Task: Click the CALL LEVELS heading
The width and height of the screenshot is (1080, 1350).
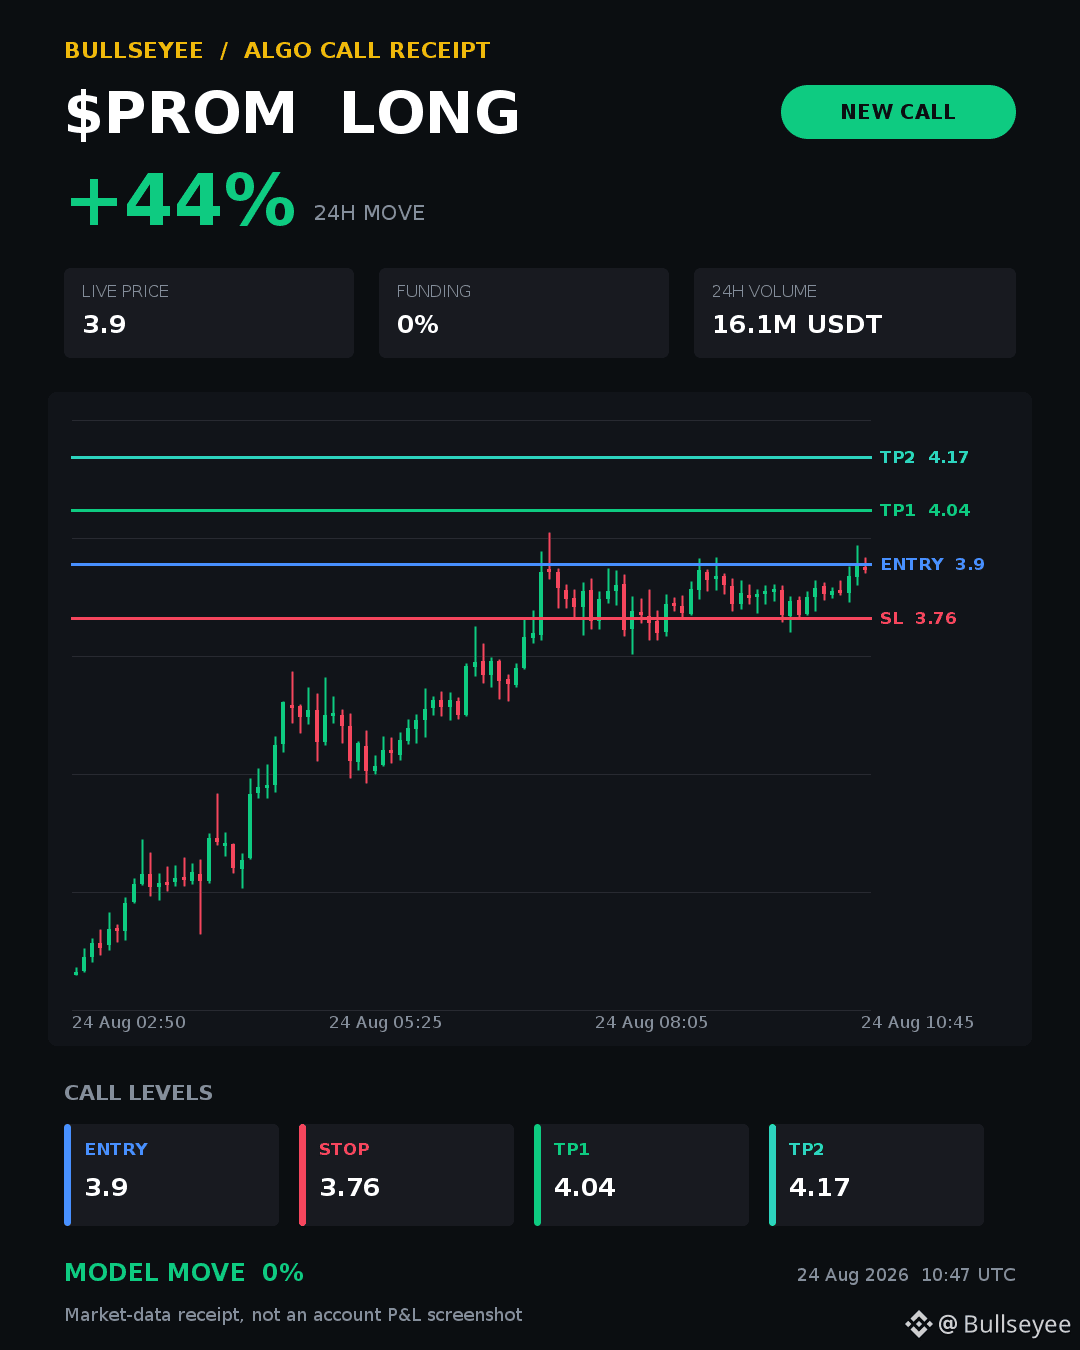Action: click(139, 1093)
